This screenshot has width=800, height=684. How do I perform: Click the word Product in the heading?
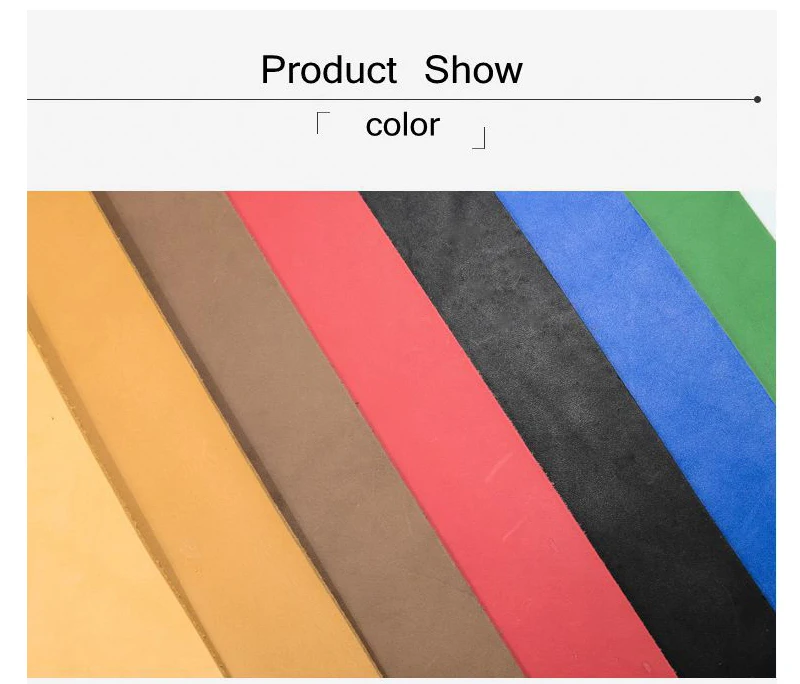click(329, 70)
